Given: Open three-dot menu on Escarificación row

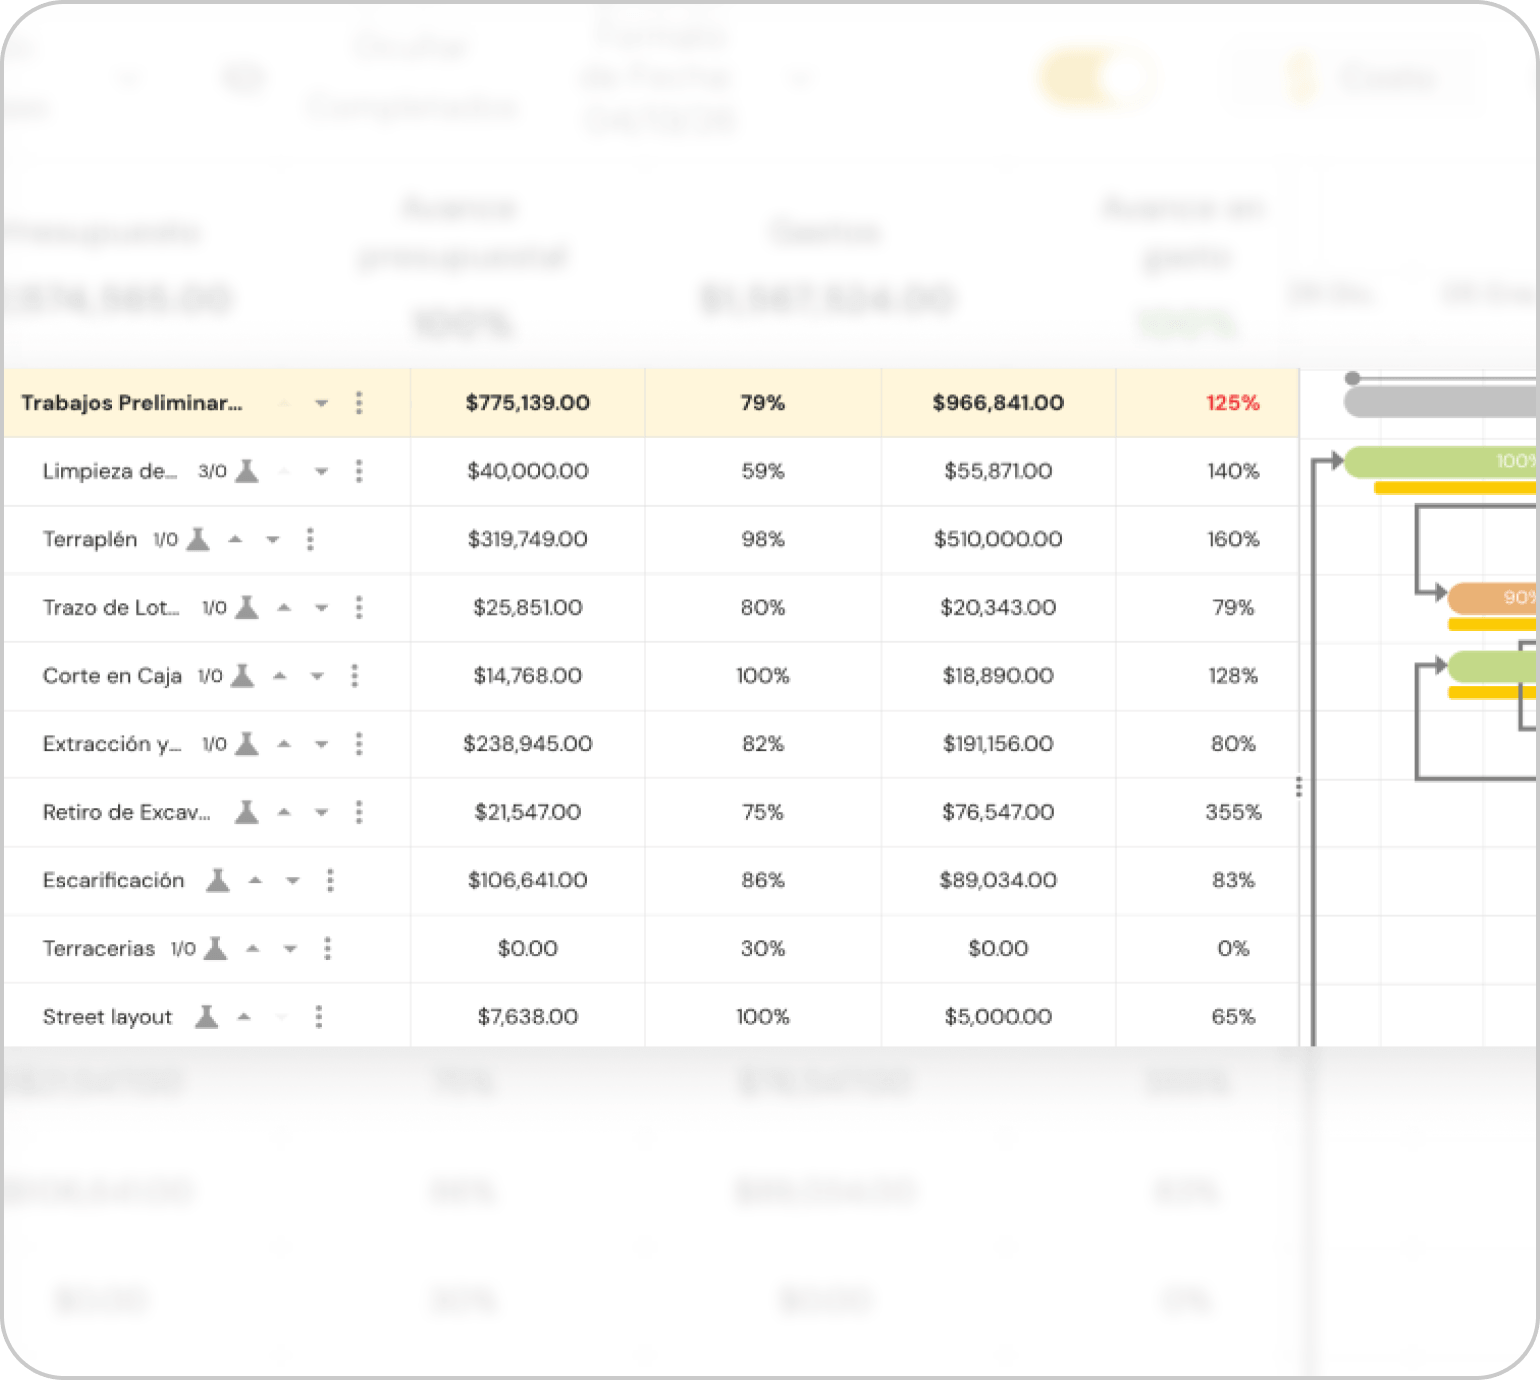Looking at the screenshot, I should coord(330,880).
